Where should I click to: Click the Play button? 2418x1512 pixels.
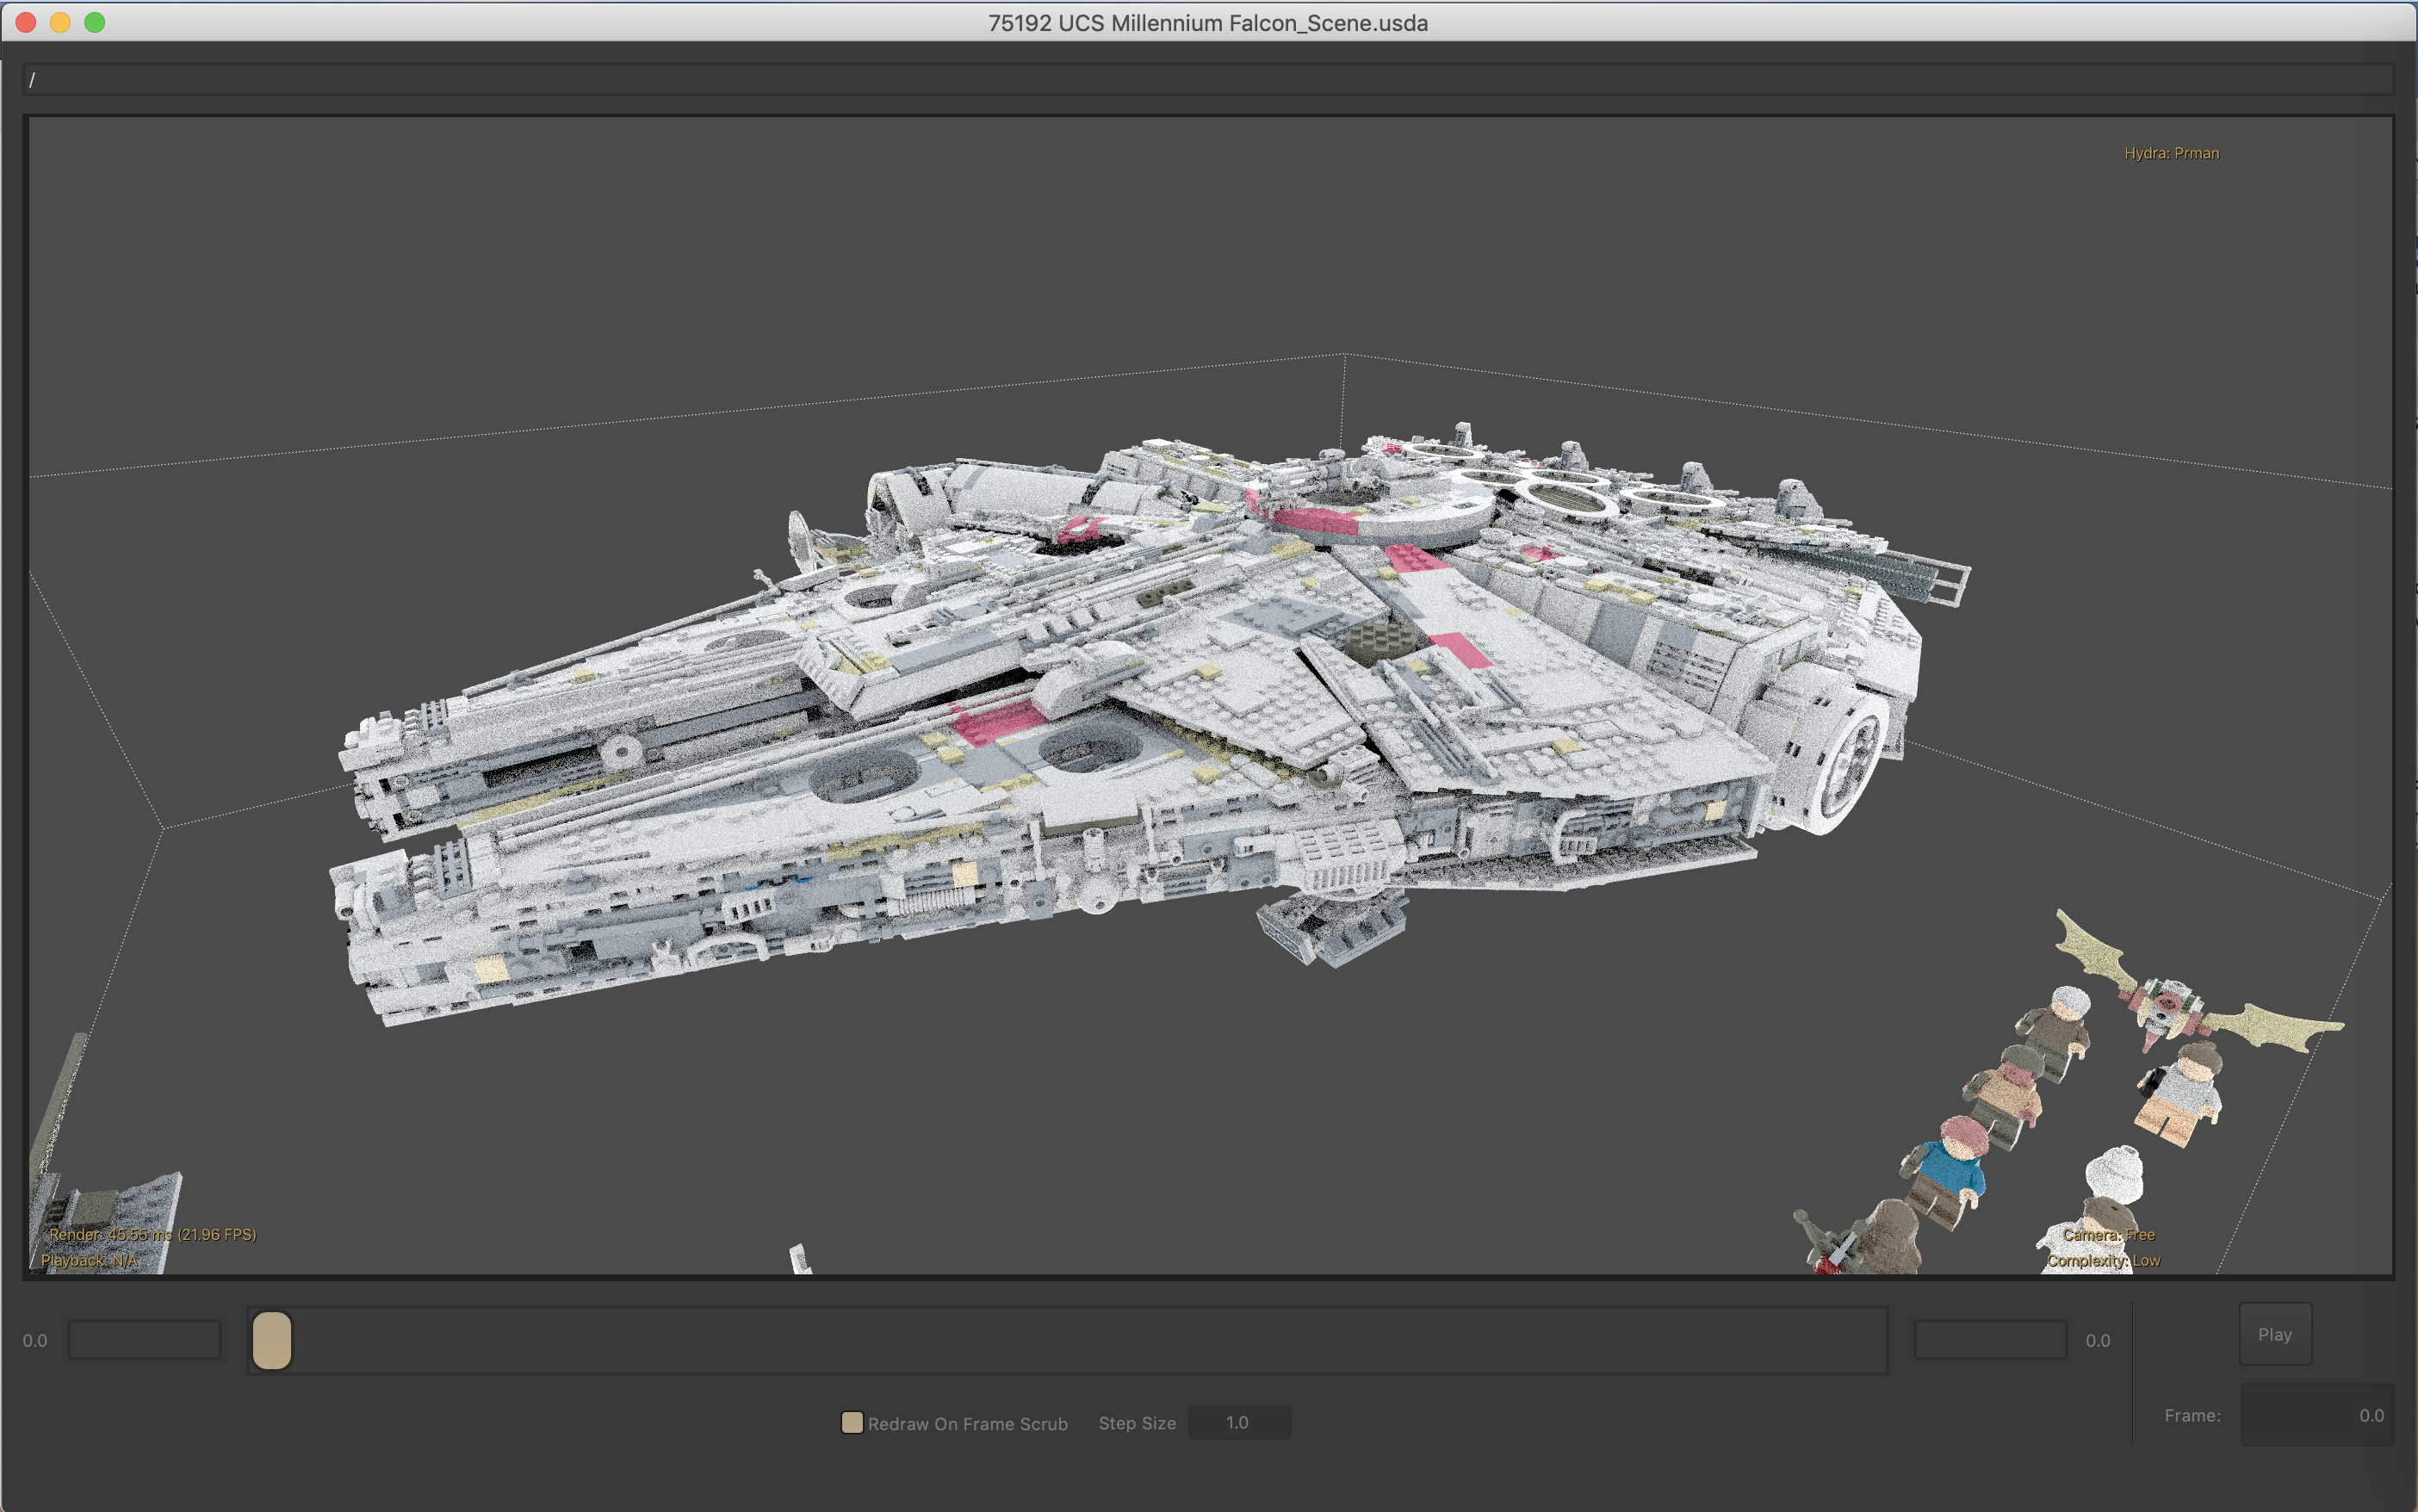pos(2274,1334)
